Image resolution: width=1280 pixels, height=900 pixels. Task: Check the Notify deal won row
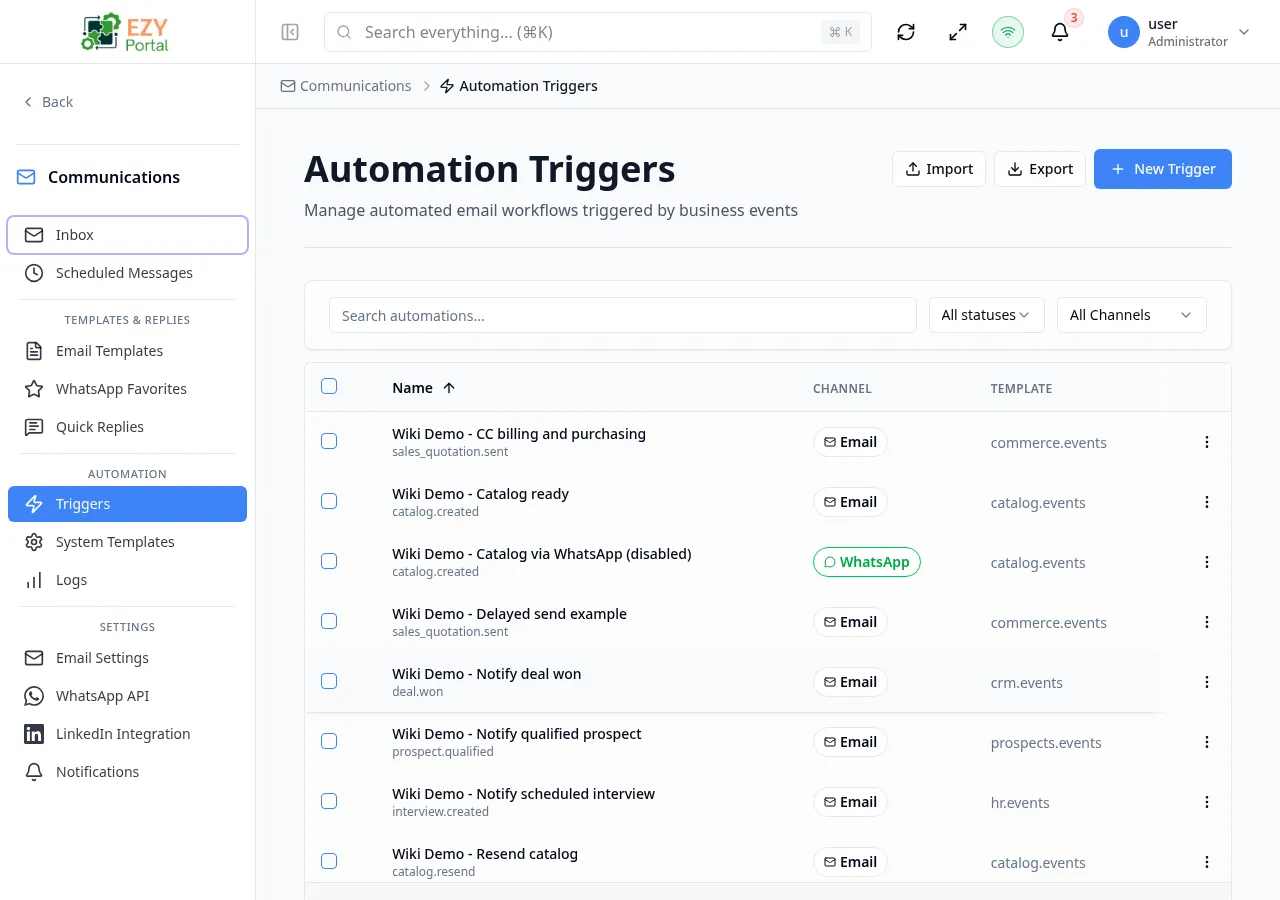click(x=329, y=681)
